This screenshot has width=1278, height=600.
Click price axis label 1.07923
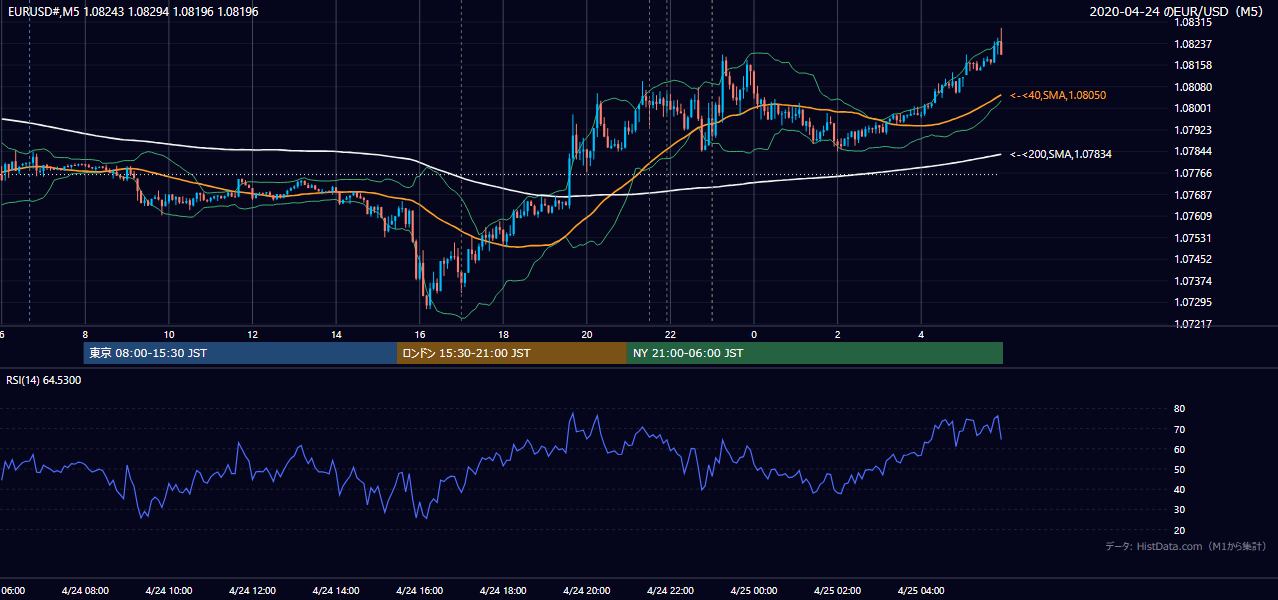1194,130
